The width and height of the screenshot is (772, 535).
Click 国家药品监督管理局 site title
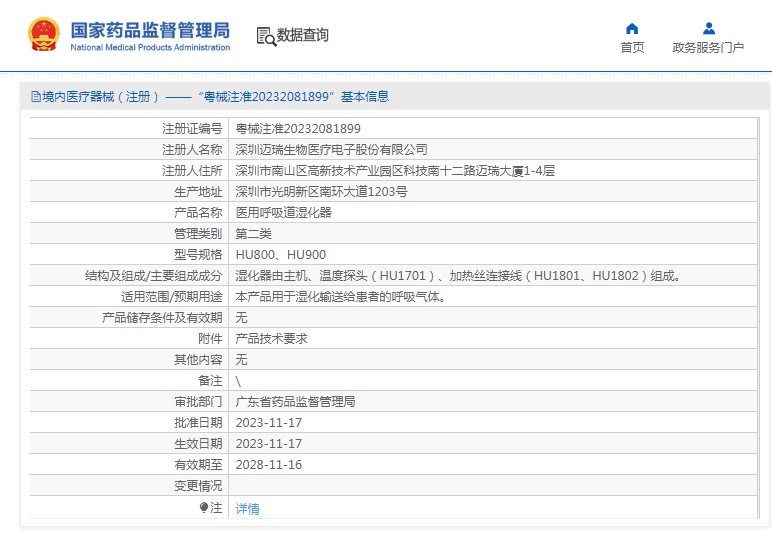tap(150, 31)
